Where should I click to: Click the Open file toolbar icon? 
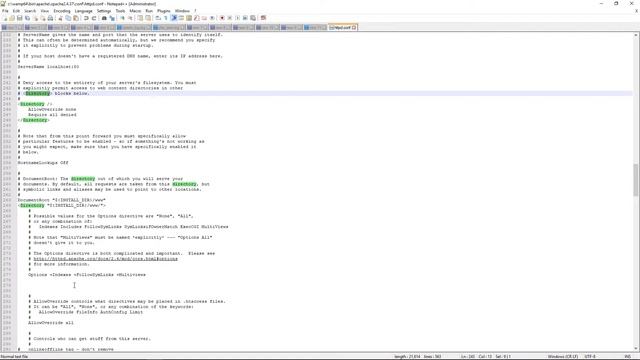[12, 18]
